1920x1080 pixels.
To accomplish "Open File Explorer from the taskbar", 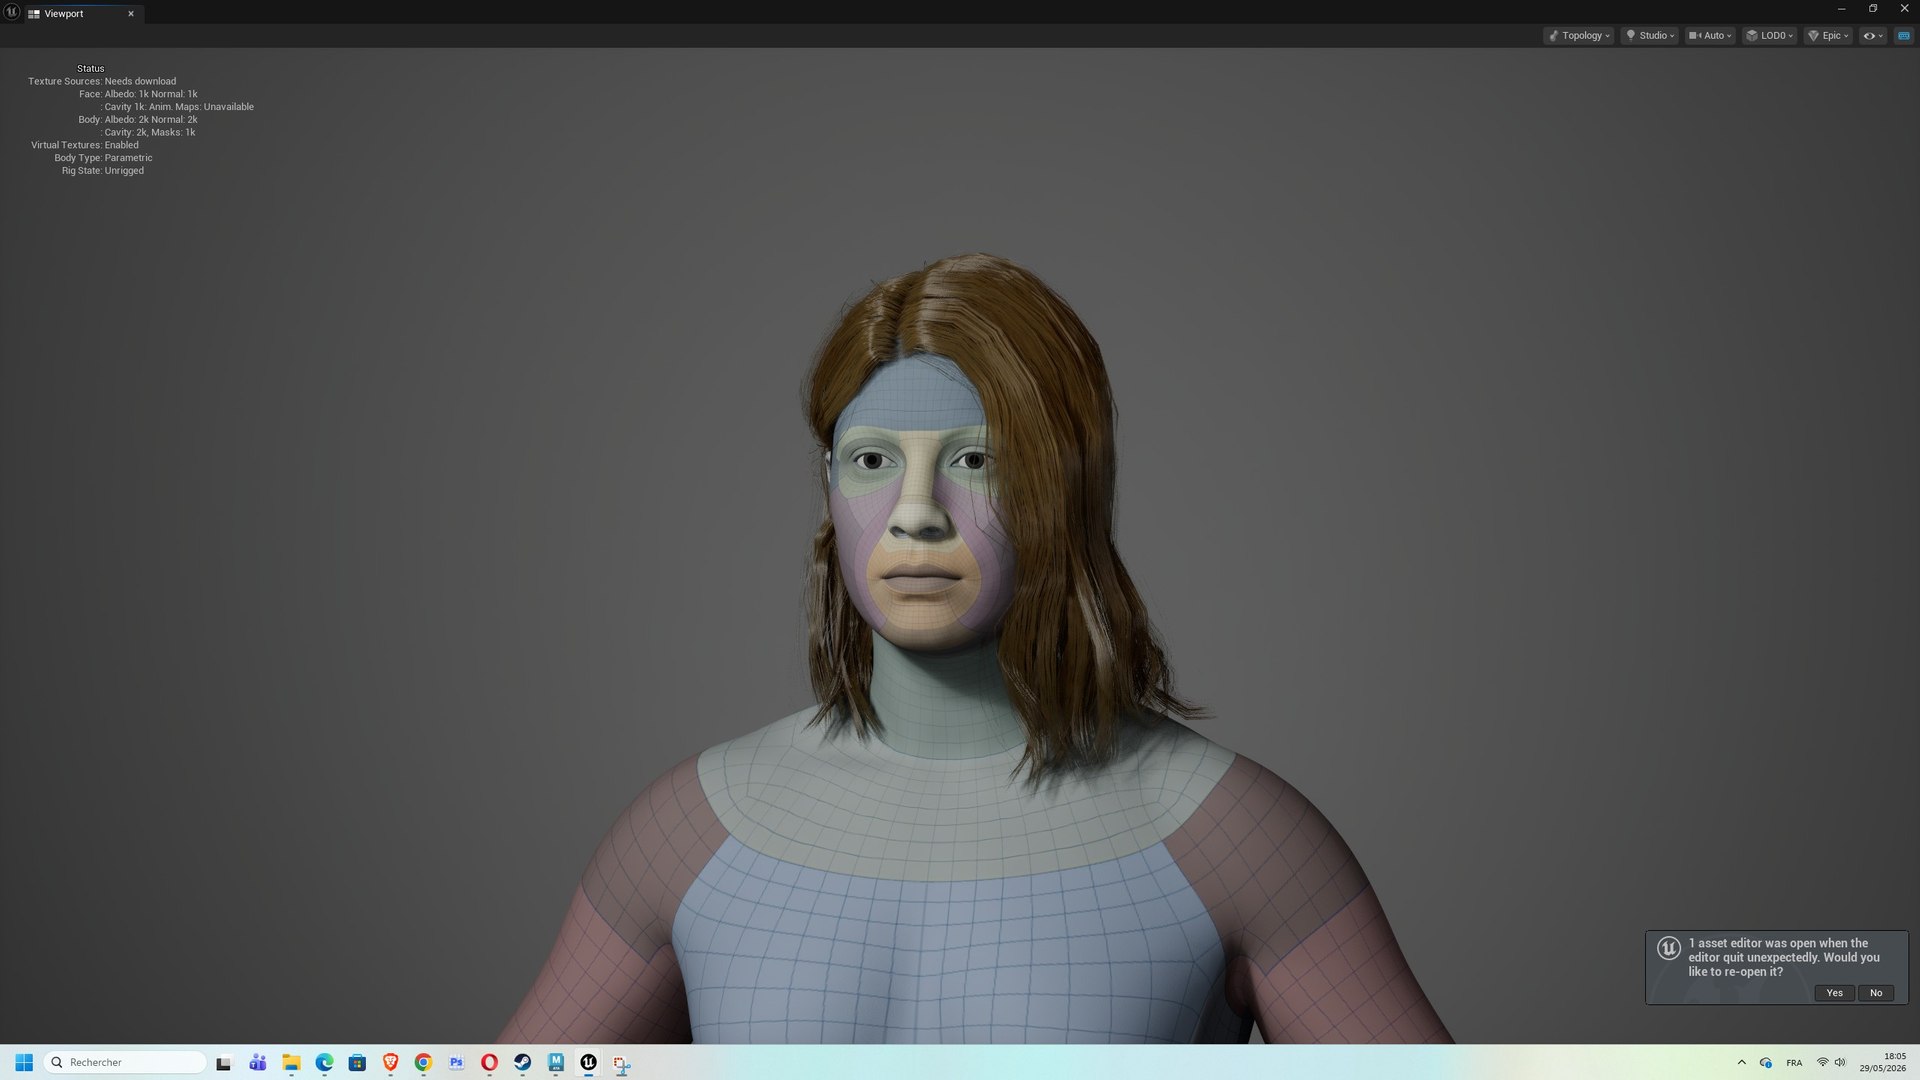I will click(x=291, y=1062).
